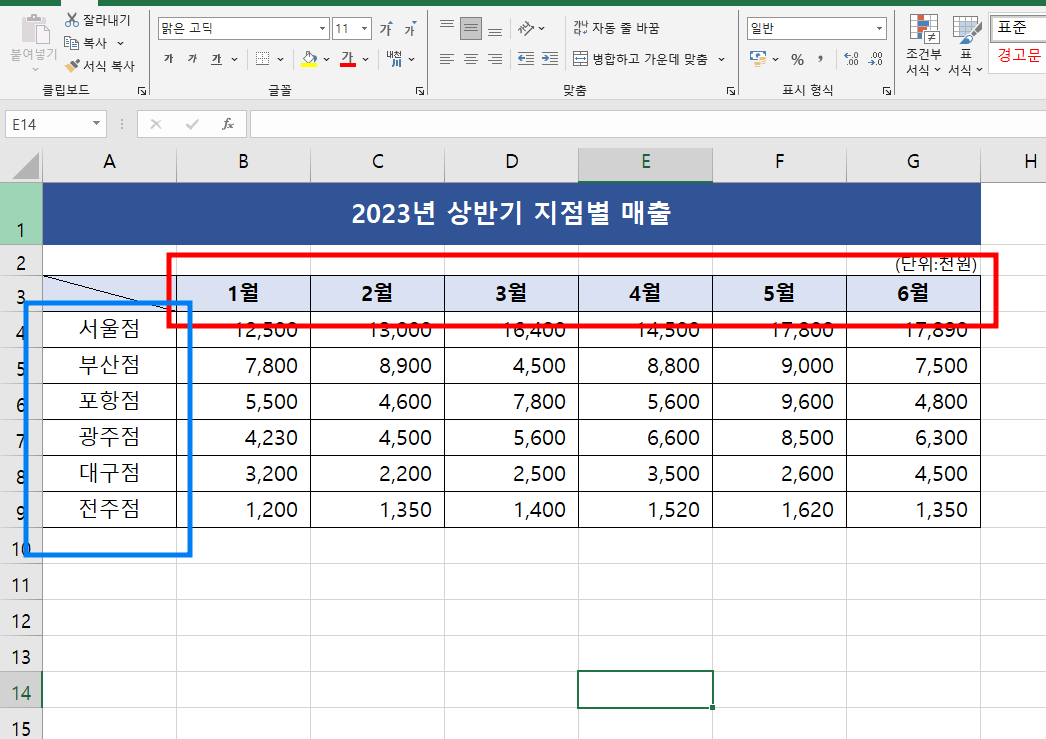The width and height of the screenshot is (1046, 739).
Task: Click the Name Box showing E14
Action: [x=47, y=124]
